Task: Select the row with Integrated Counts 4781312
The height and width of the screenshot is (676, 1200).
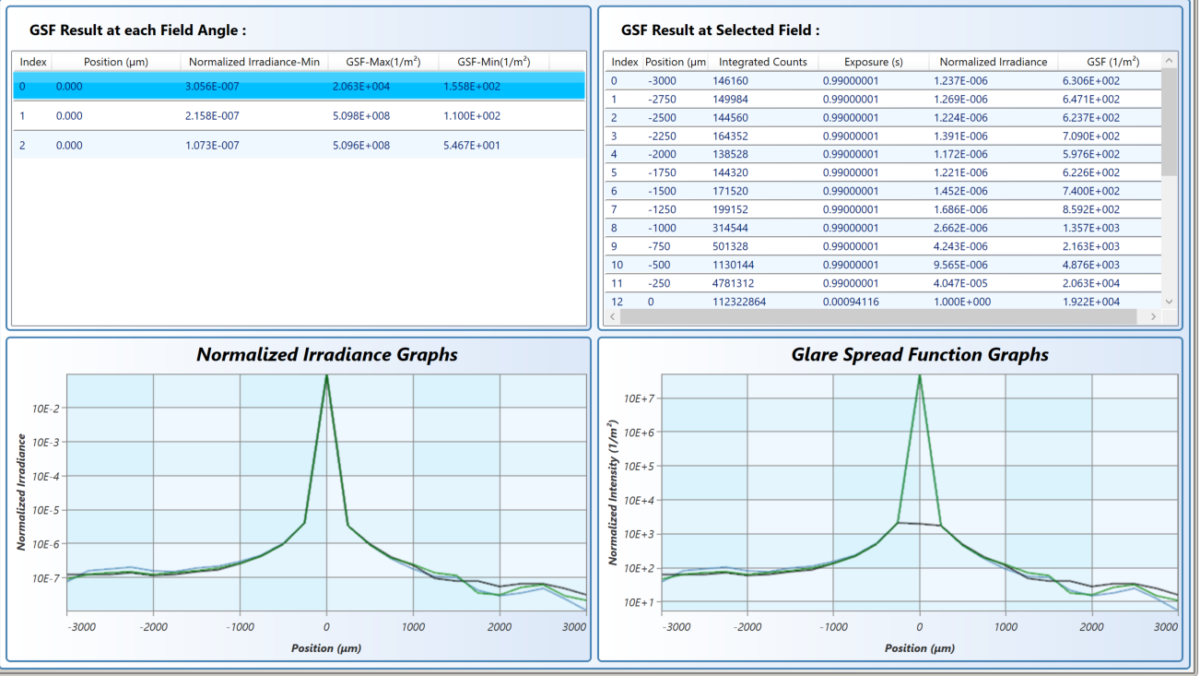Action: (x=880, y=283)
